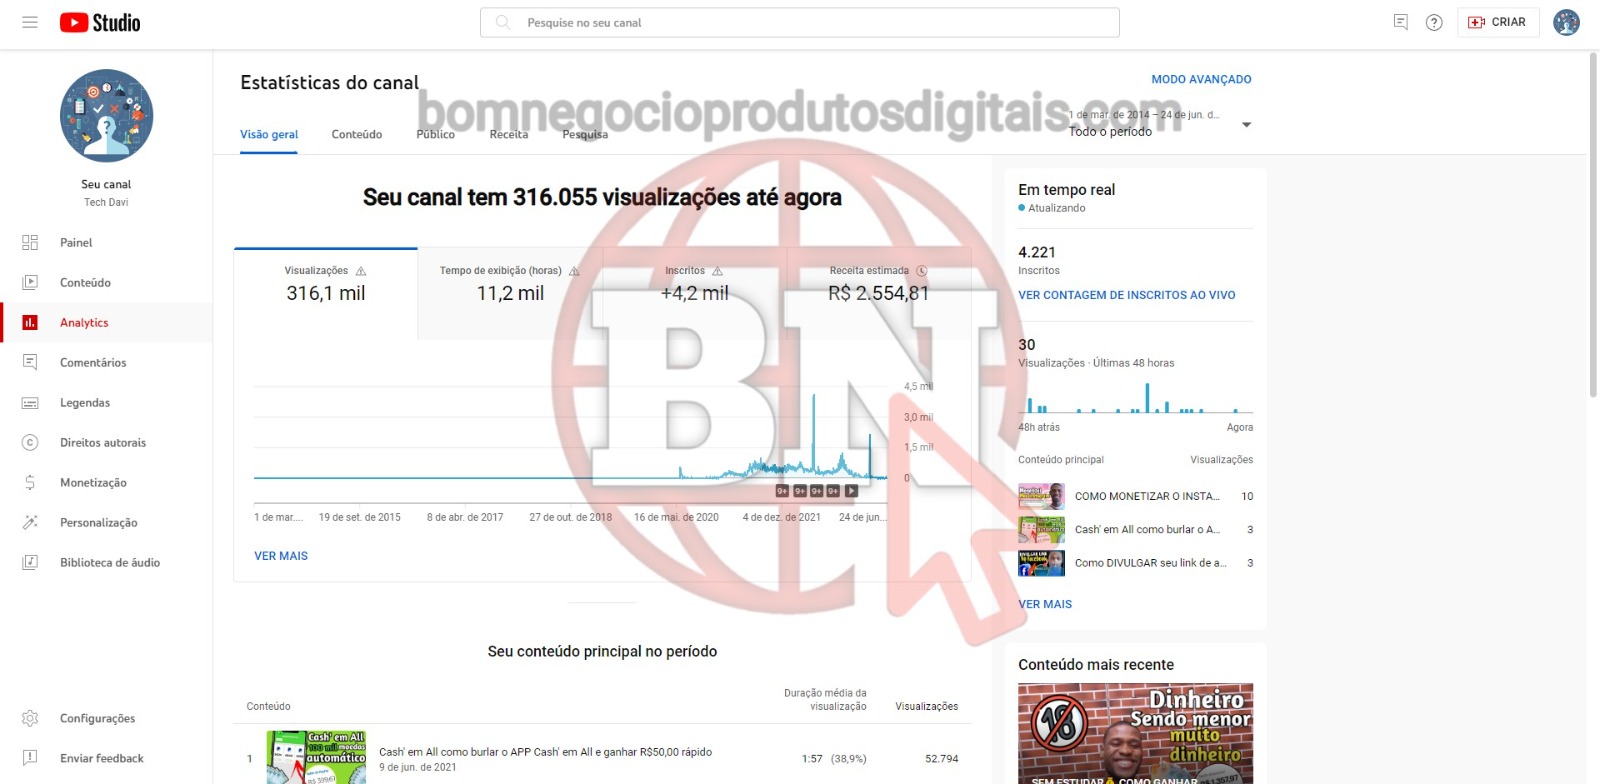Viewport: 1600px width, 784px height.
Task: Open the account avatar menu
Action: 1566,22
